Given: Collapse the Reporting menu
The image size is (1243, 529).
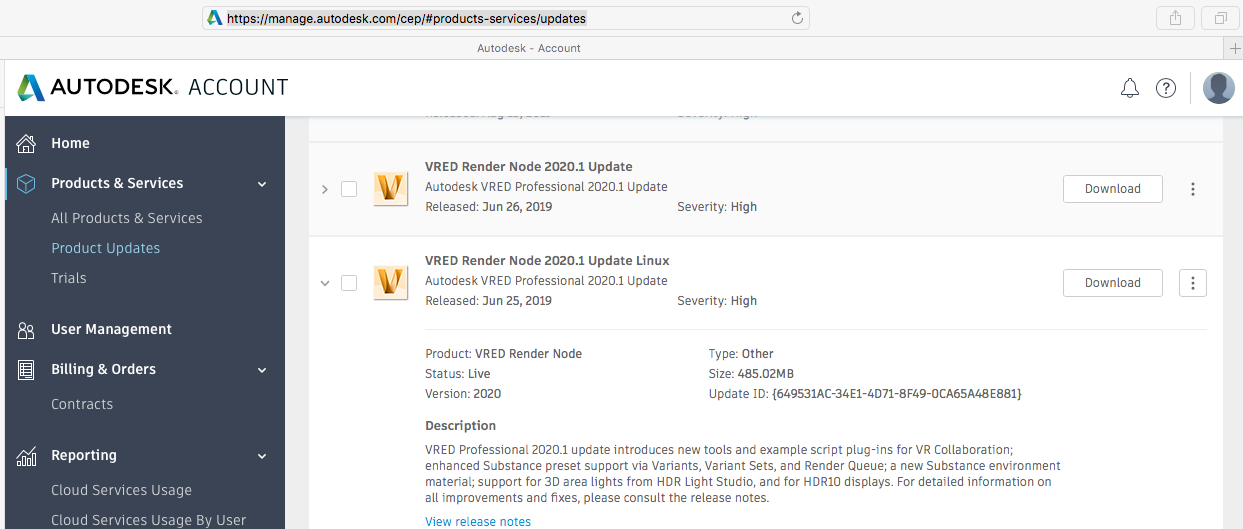Looking at the screenshot, I should (x=262, y=456).
